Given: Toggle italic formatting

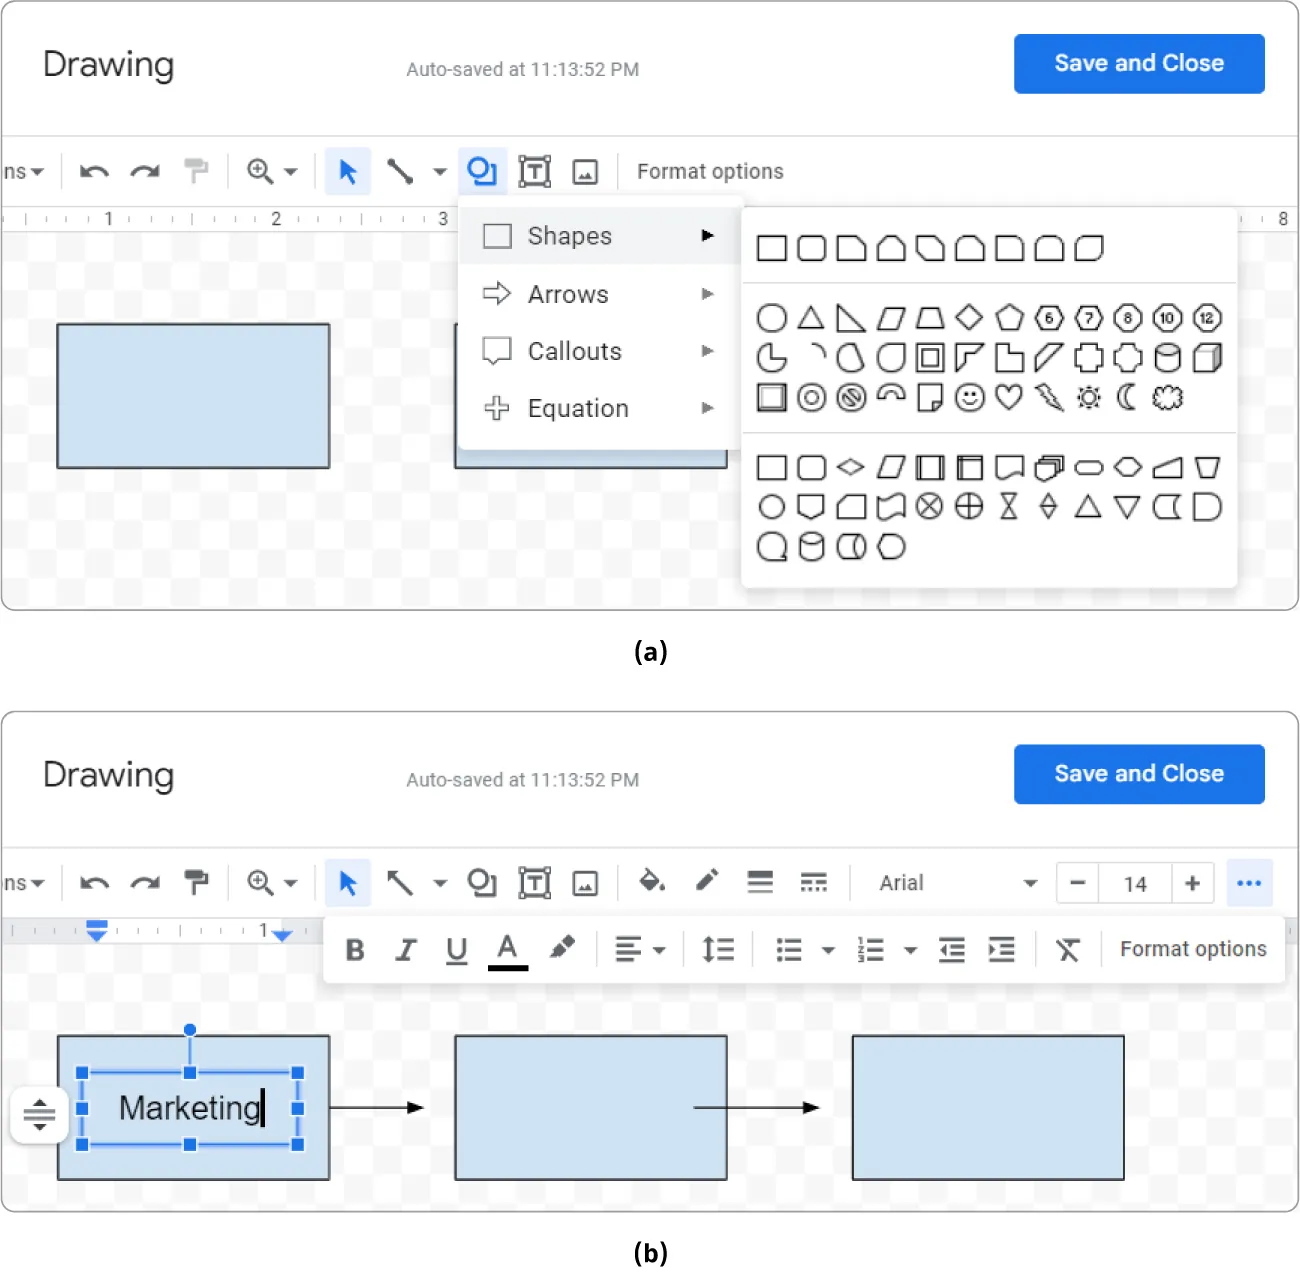Looking at the screenshot, I should (x=406, y=949).
